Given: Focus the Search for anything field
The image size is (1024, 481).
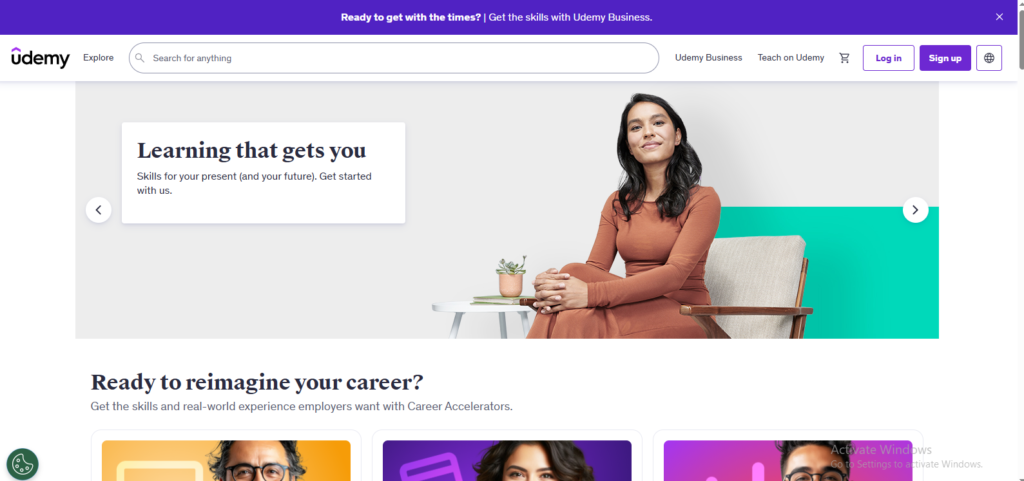Looking at the screenshot, I should point(394,58).
